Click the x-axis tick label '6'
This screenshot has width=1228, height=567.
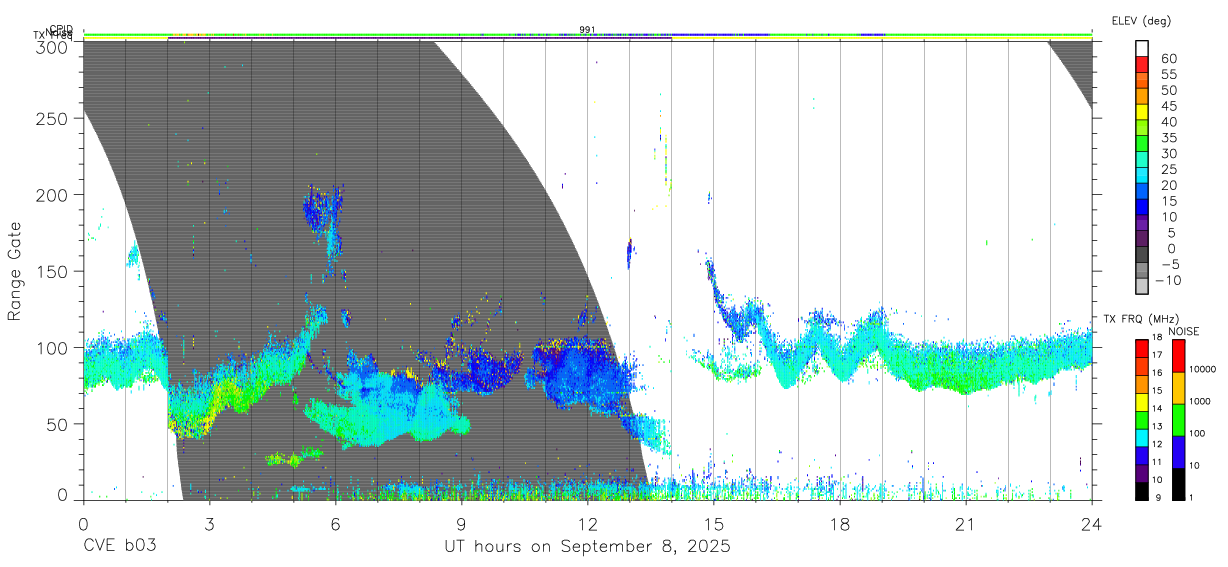[x=335, y=524]
